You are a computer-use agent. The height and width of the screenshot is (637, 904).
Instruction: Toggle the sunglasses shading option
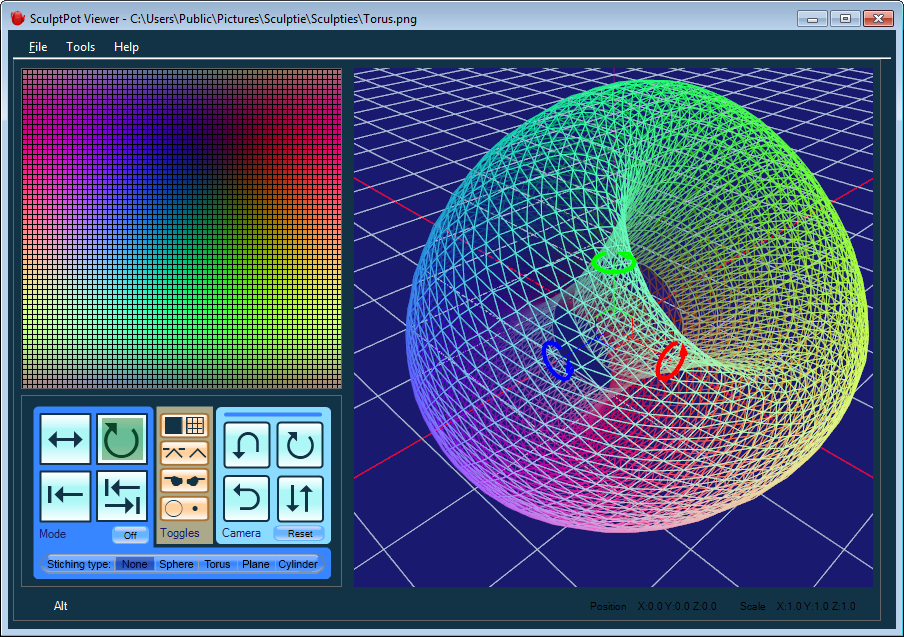click(184, 480)
